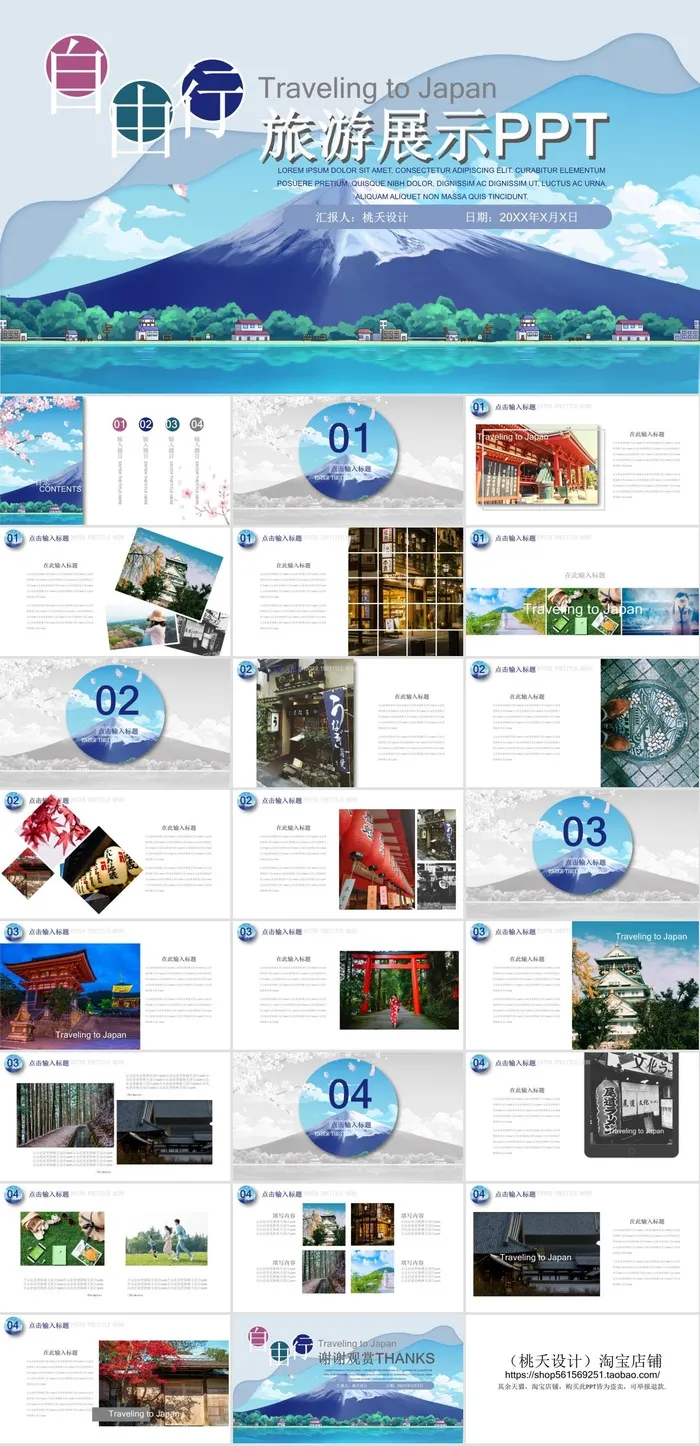
Task: Open the slide with red temple photo
Action: 582,459
